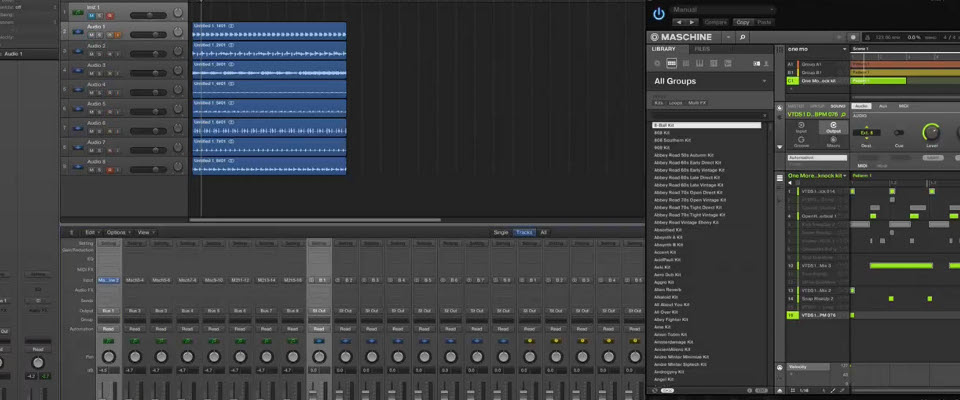This screenshot has height=400, width=960.
Task: Click the green Level knob
Action: [x=931, y=132]
